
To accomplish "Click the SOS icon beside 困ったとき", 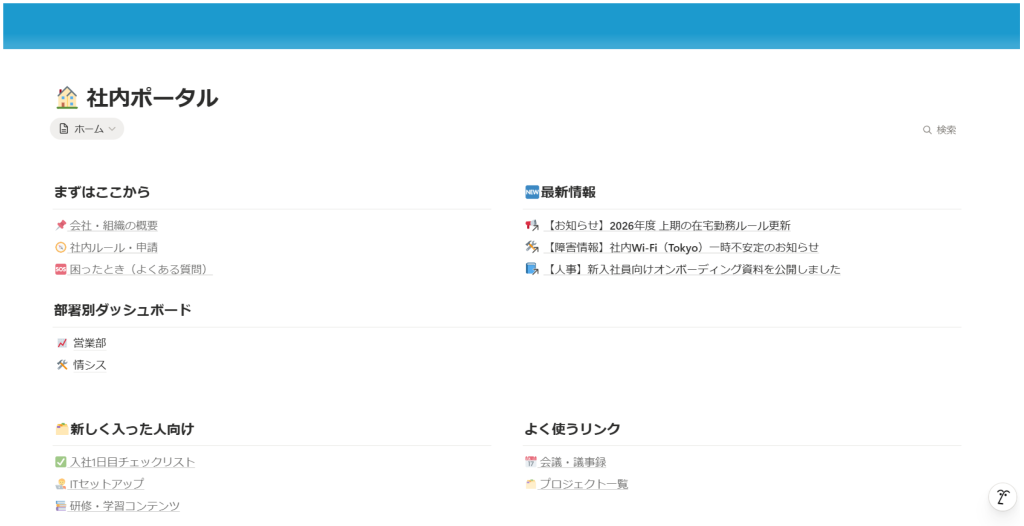I will (x=61, y=270).
